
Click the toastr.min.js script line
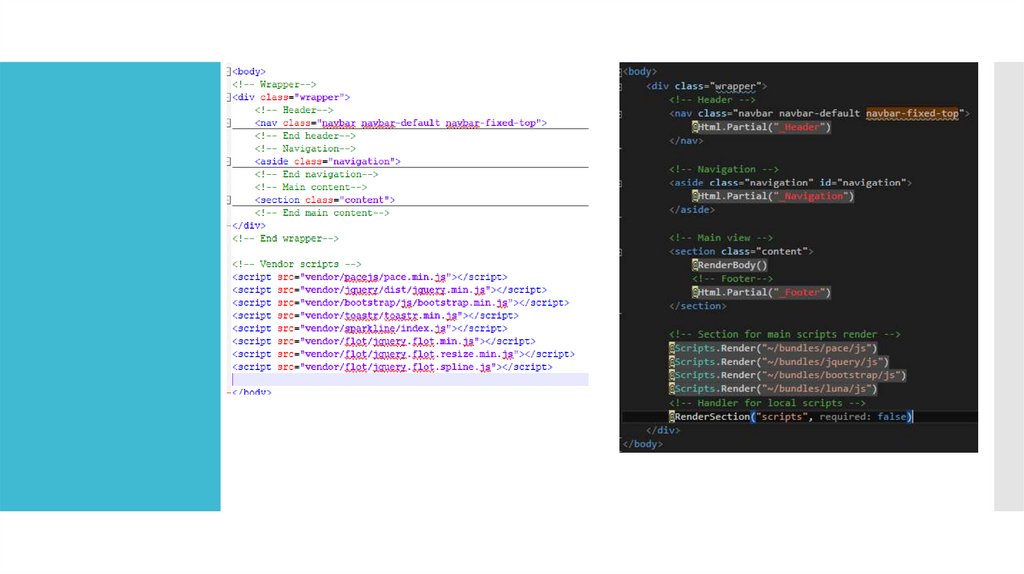(376, 315)
